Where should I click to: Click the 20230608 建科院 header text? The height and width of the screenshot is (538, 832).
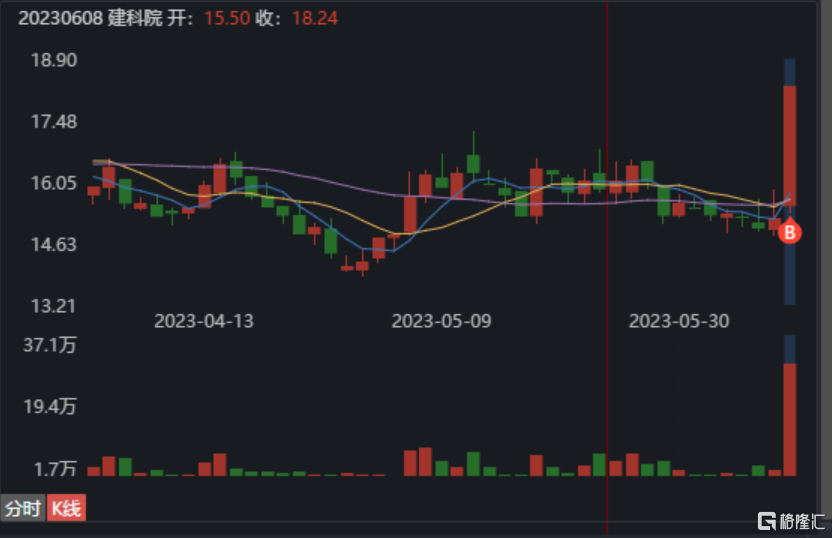click(90, 18)
